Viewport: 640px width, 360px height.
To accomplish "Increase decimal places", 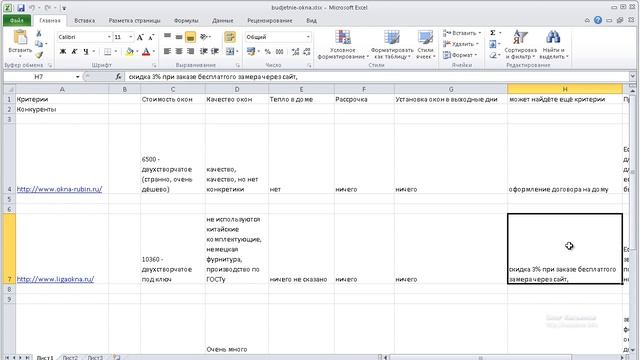I will pos(295,51).
